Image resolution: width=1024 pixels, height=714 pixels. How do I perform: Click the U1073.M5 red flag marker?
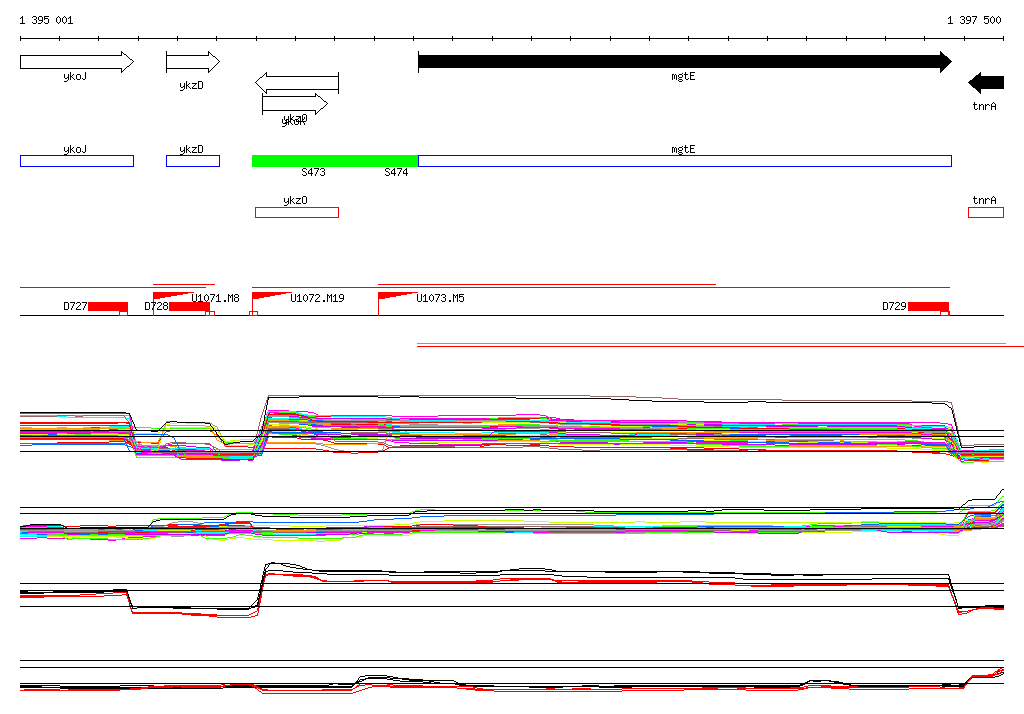pyautogui.click(x=397, y=297)
